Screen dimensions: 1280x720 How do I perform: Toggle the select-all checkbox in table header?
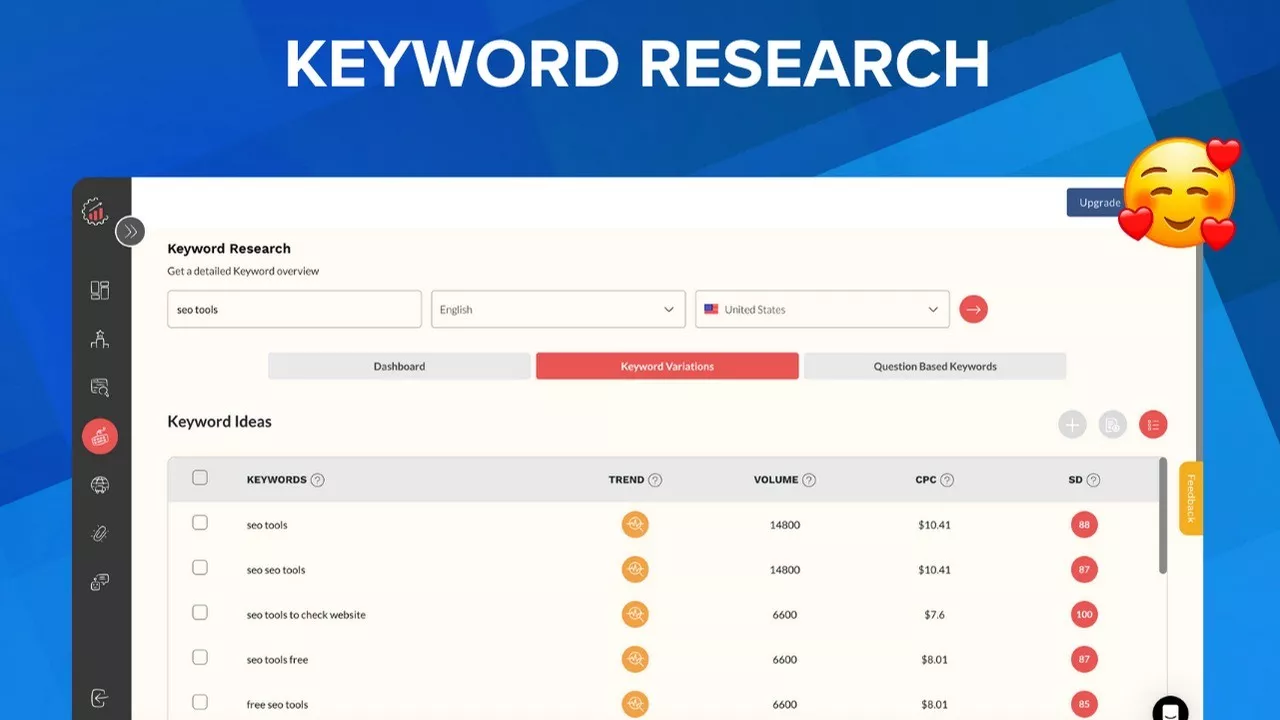200,478
